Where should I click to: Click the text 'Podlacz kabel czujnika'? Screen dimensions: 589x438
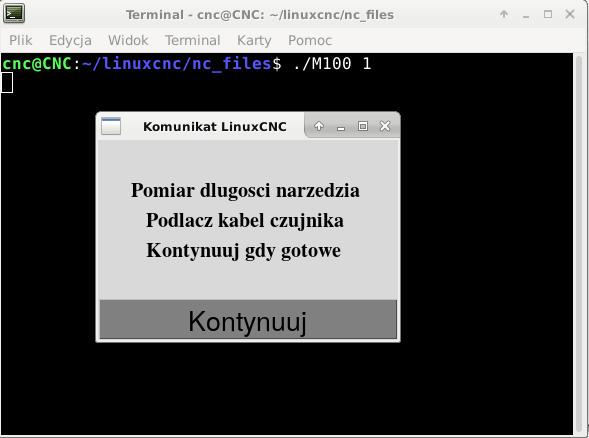click(245, 220)
